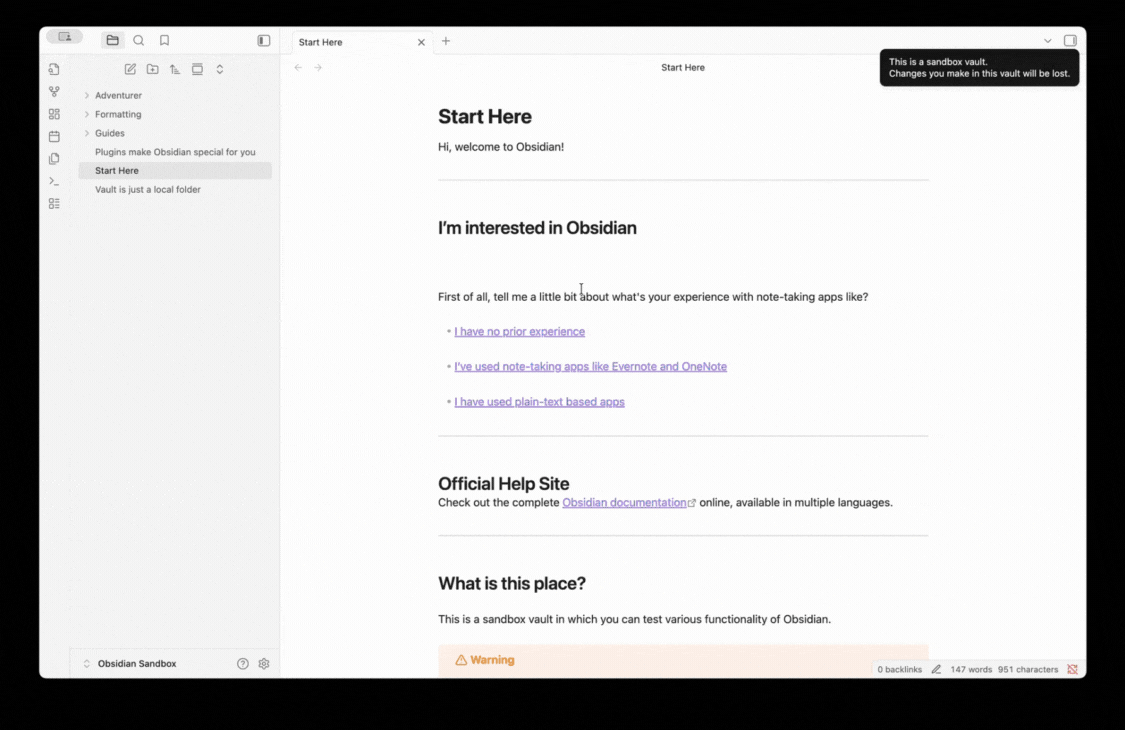Click the pencil editing mode status icon

pos(936,669)
